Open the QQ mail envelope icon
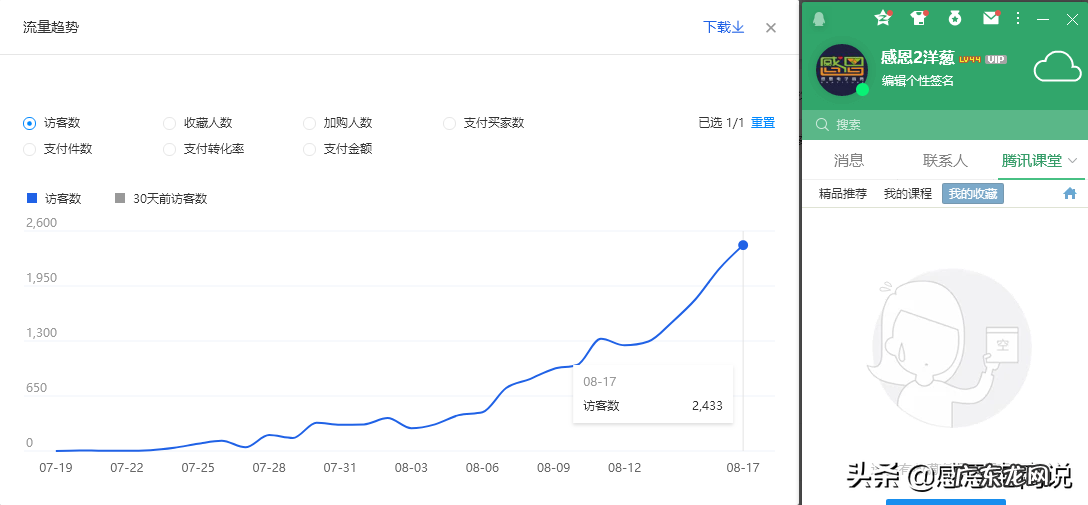 tap(991, 19)
